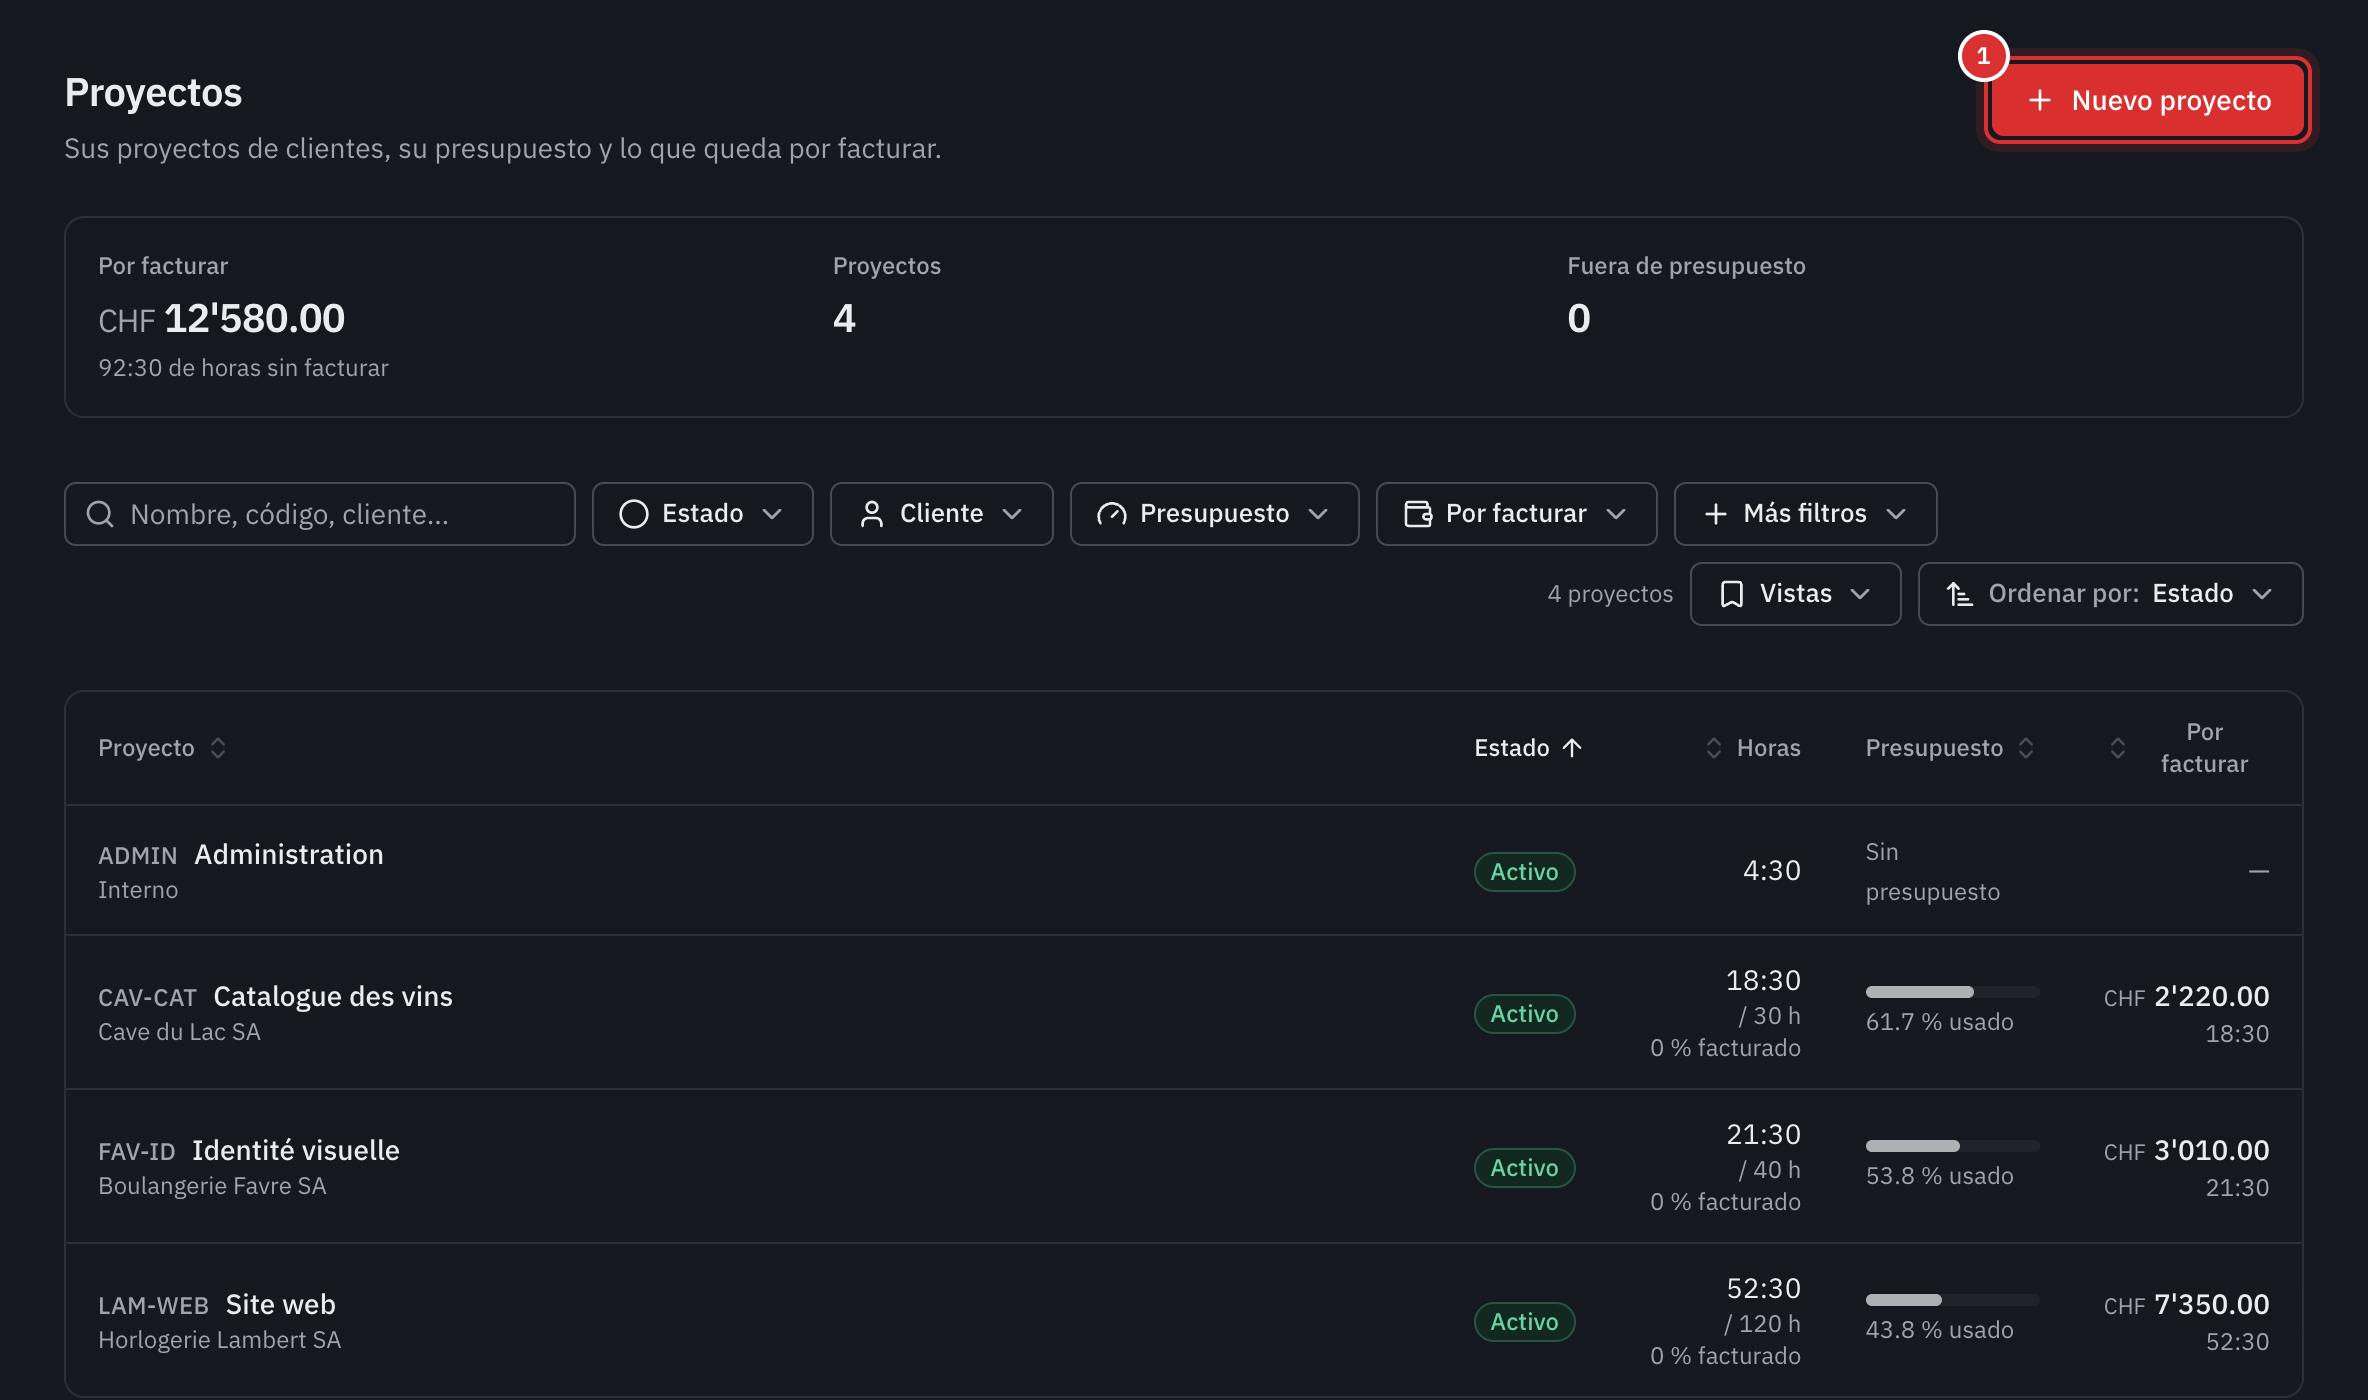
Task: Click the 53.8 % usado progress bar
Action: pos(1952,1146)
